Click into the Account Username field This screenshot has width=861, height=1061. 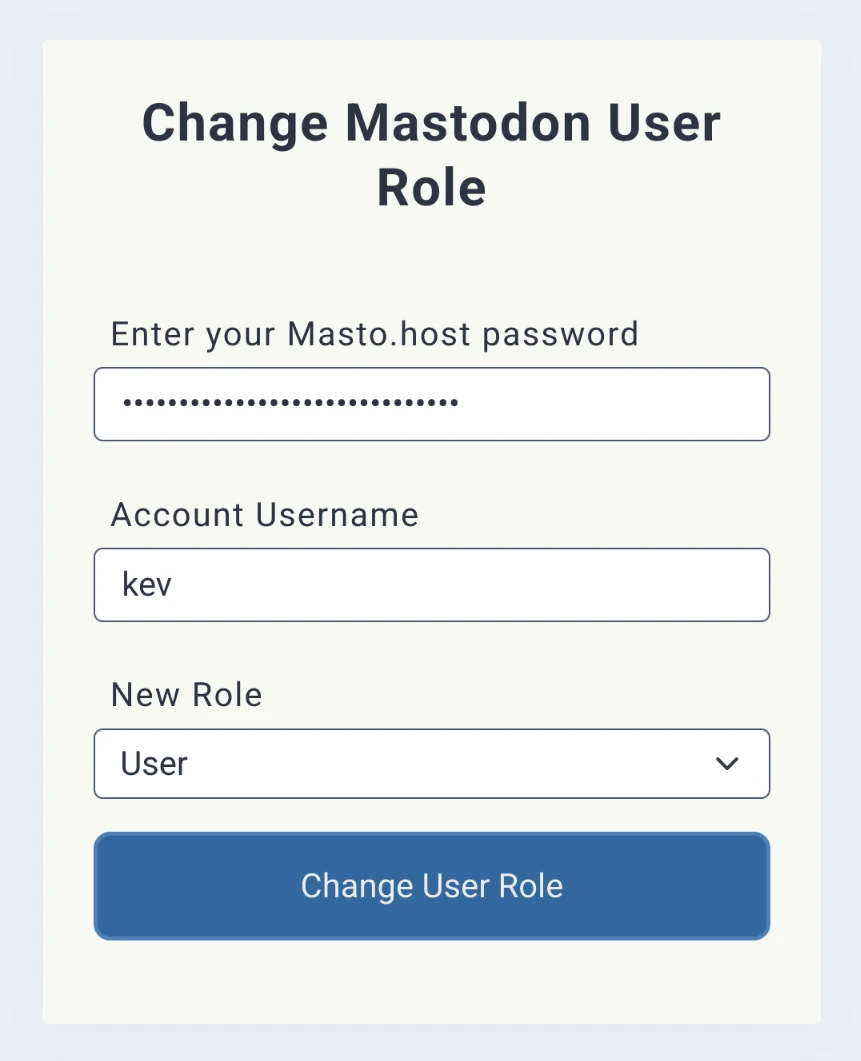pyautogui.click(x=431, y=585)
